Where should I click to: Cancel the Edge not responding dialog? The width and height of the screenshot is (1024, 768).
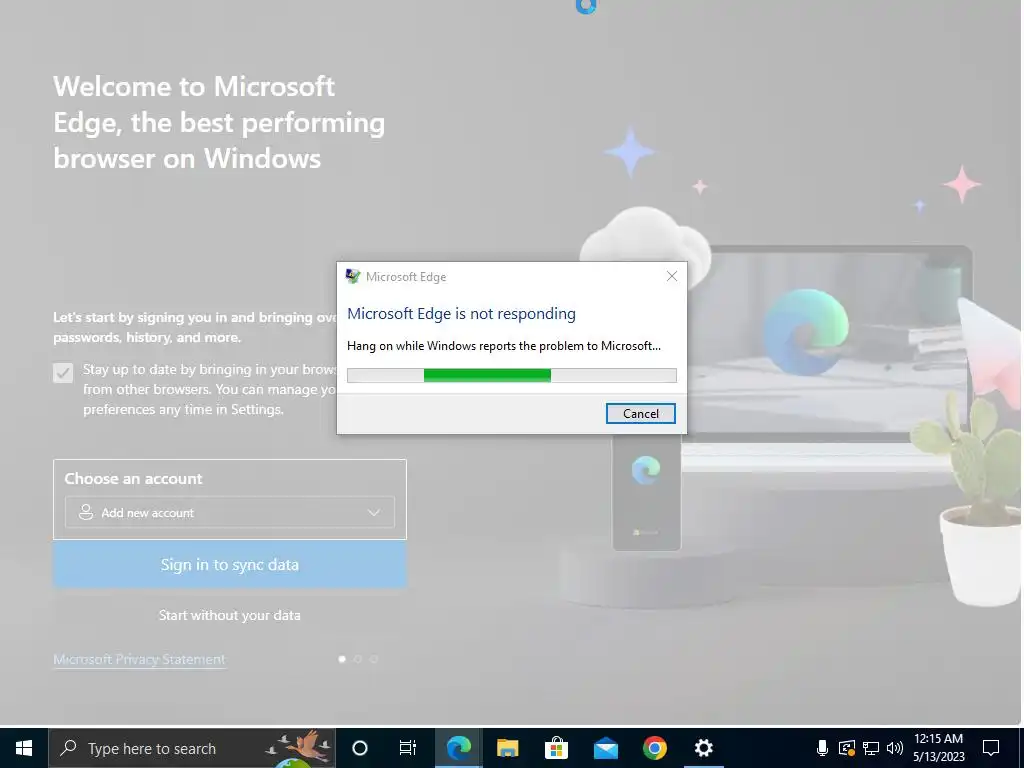[x=640, y=413]
